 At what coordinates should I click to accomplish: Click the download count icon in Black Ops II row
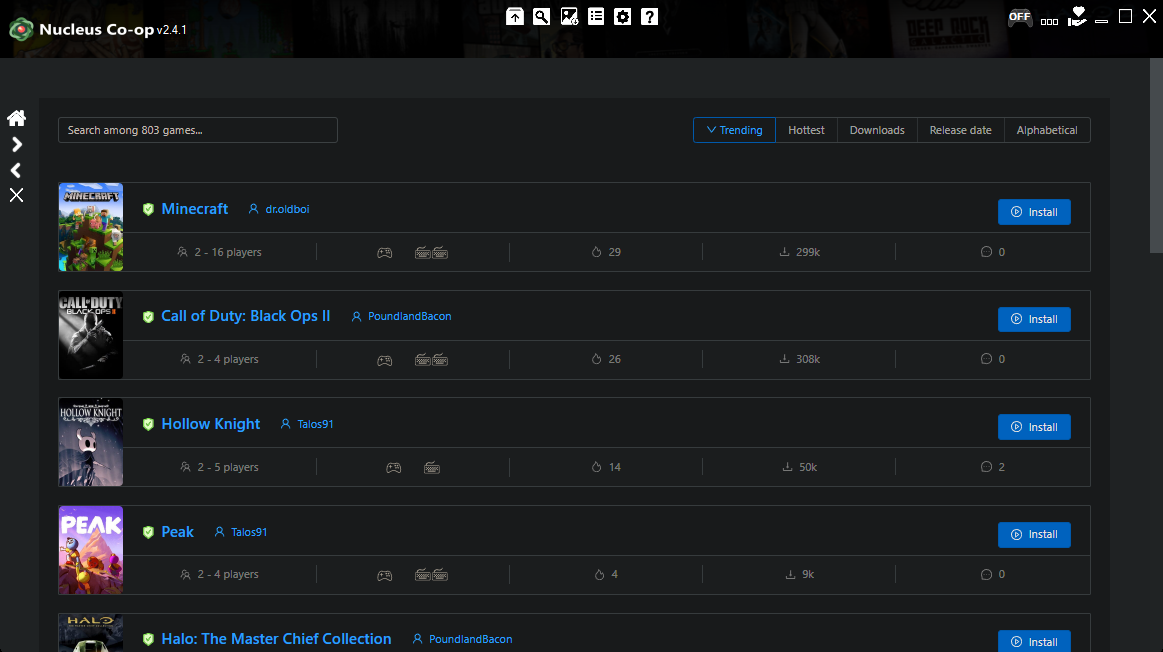[784, 359]
